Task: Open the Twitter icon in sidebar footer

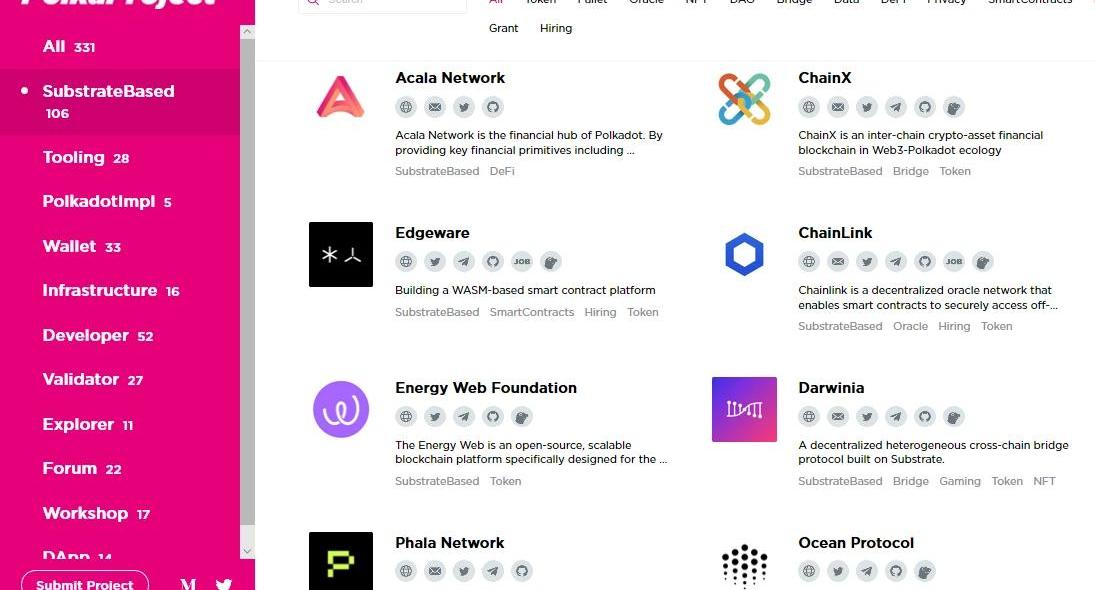Action: [224, 585]
